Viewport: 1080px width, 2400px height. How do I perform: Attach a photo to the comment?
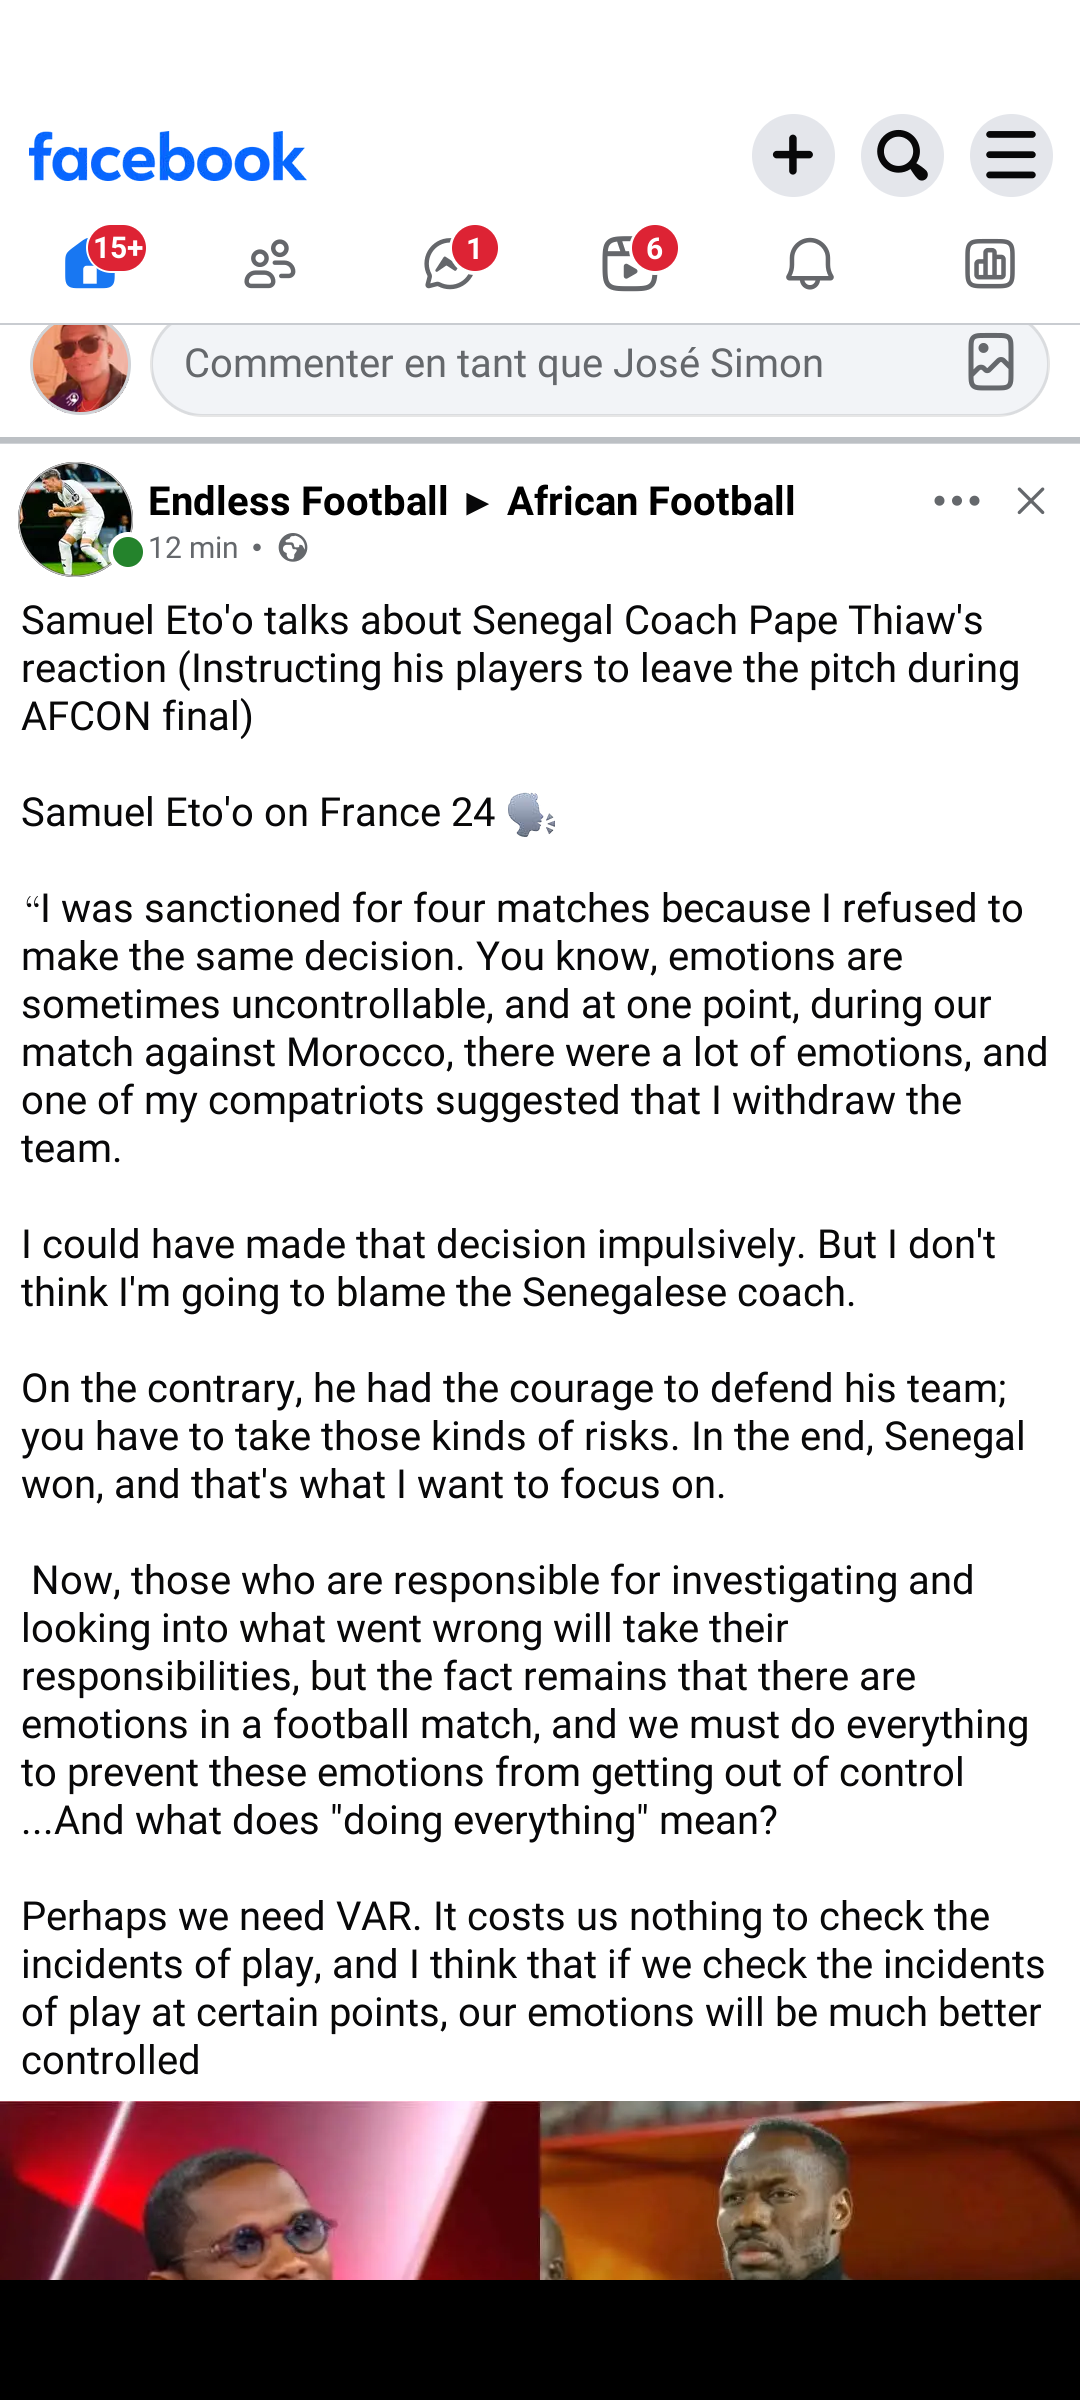pos(990,363)
